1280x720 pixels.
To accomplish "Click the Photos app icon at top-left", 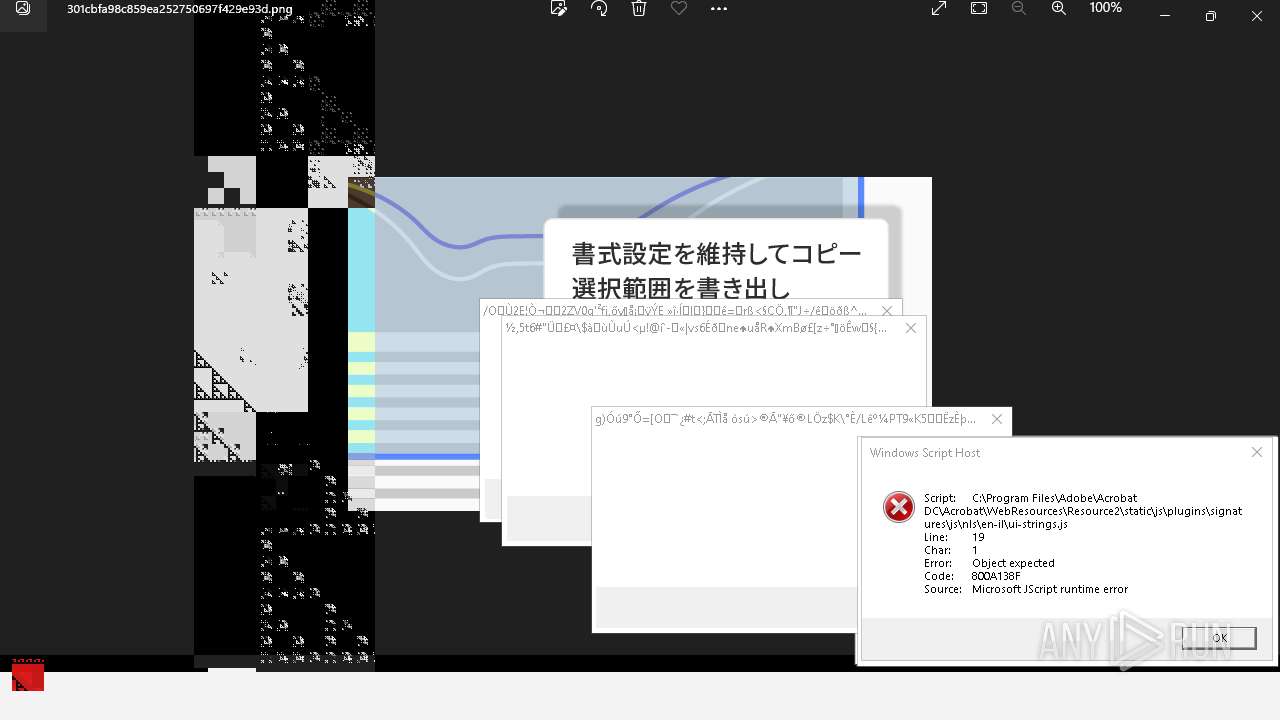I will 23,8.
